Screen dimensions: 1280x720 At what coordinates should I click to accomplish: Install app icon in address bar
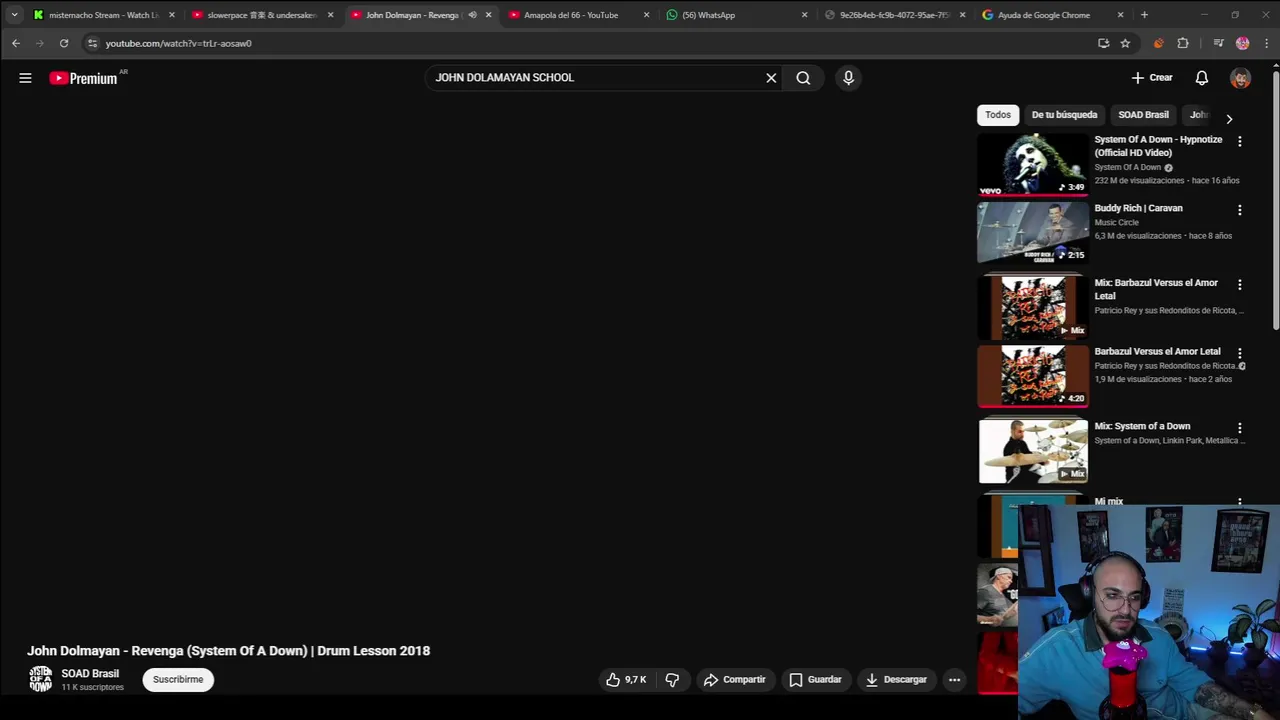(x=1103, y=43)
